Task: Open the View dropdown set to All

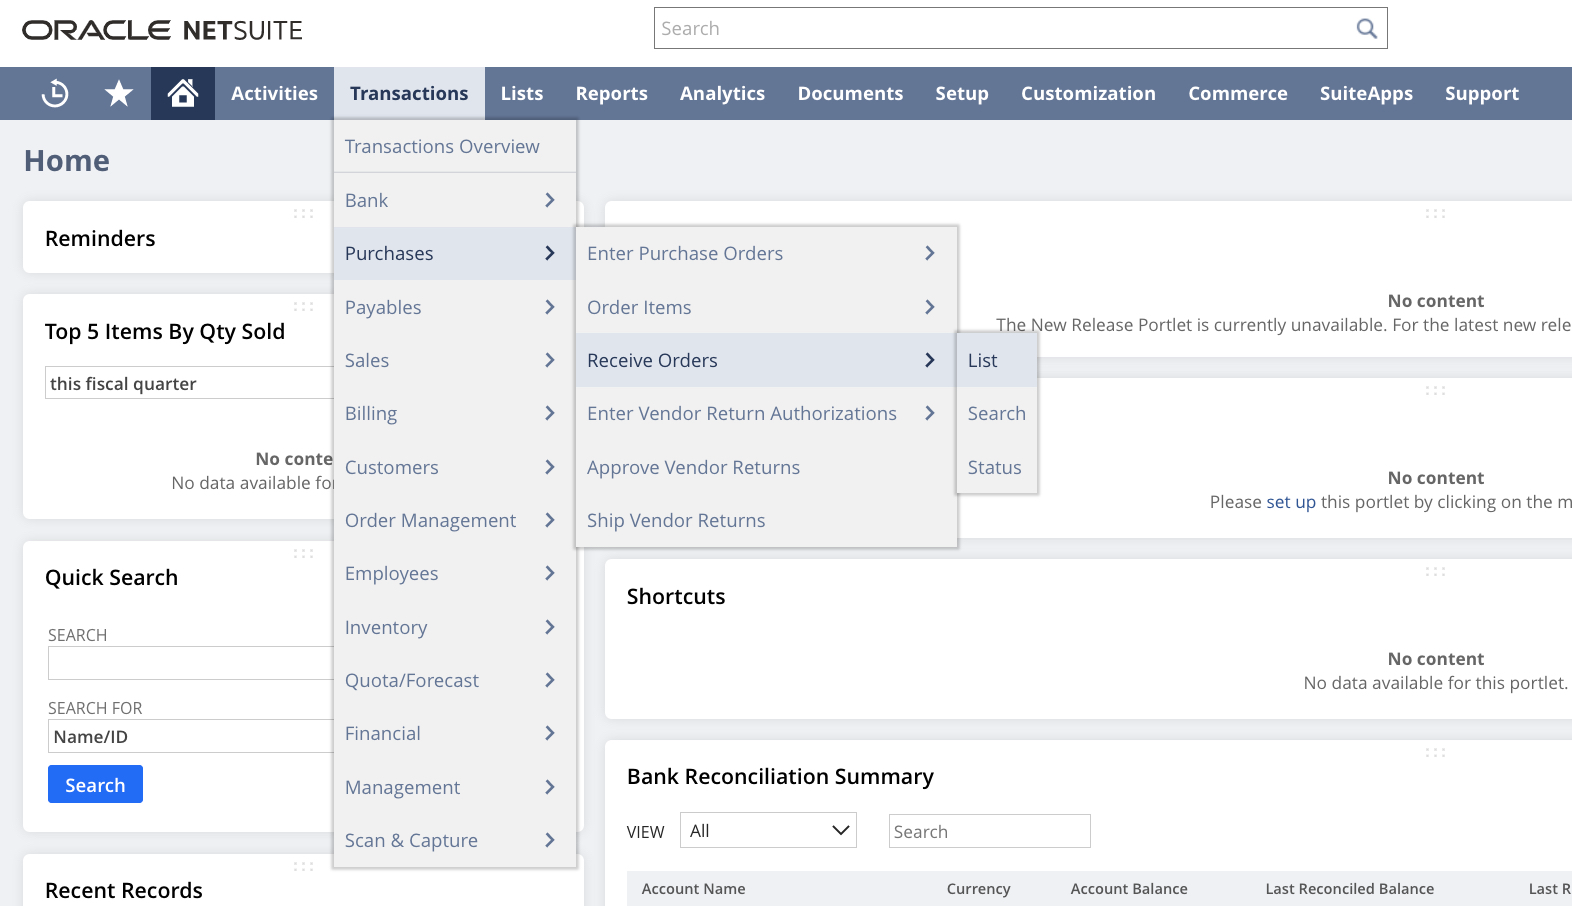Action: click(768, 831)
